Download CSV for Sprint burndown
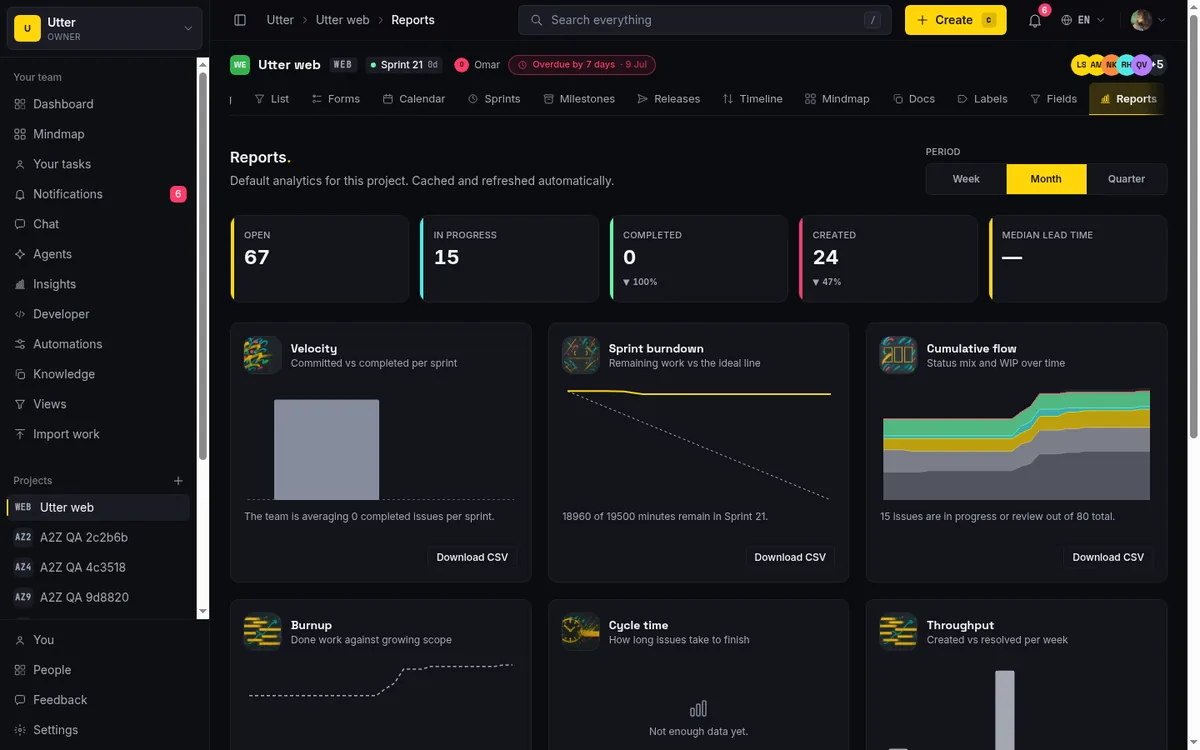1200x750 pixels. tap(790, 557)
